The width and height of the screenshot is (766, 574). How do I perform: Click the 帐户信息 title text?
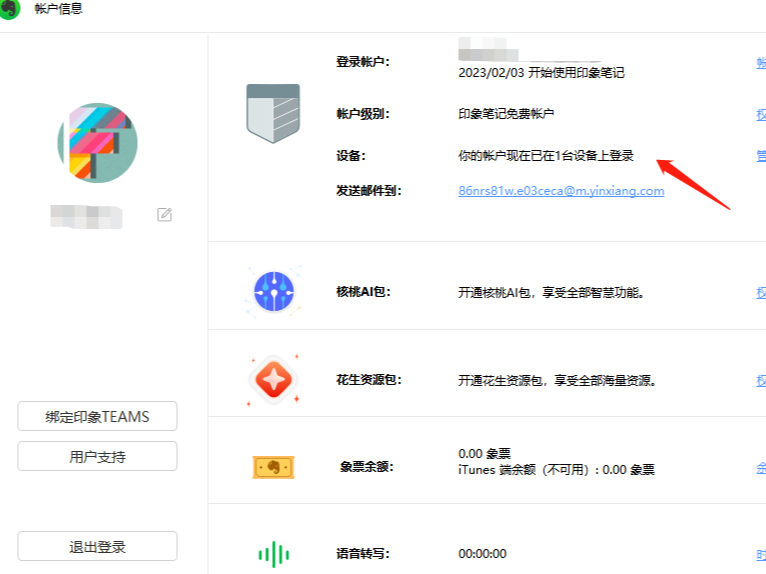(59, 9)
